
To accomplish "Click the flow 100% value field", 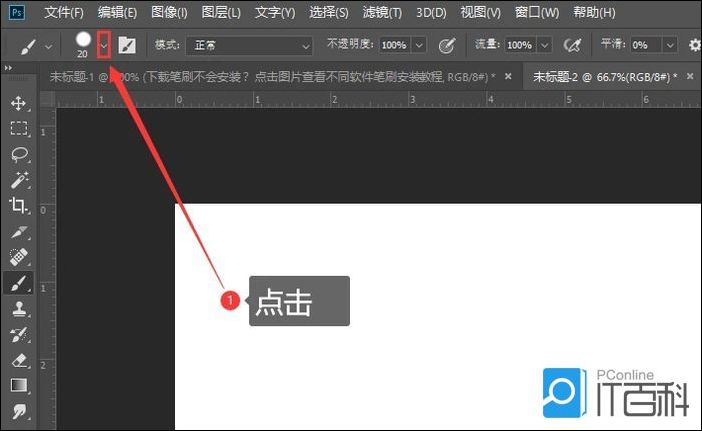I will (x=520, y=45).
